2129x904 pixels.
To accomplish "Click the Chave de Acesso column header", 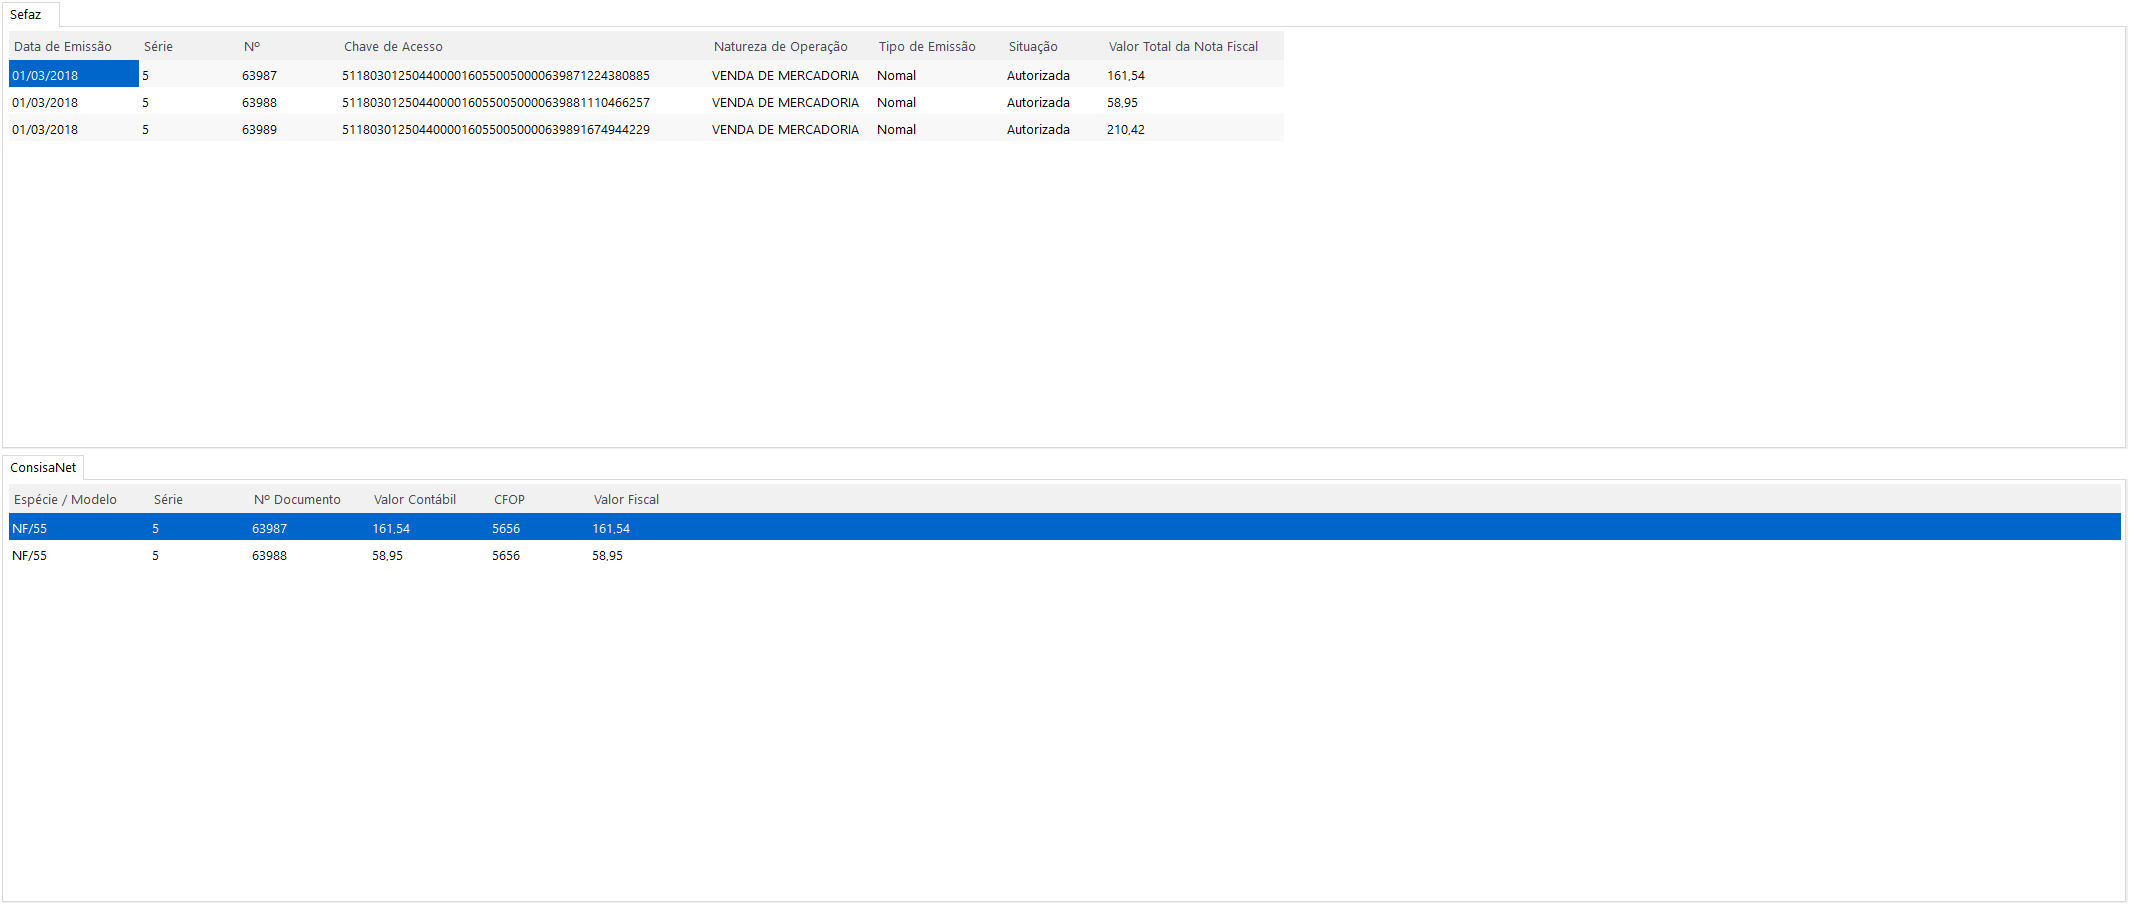I will [393, 47].
